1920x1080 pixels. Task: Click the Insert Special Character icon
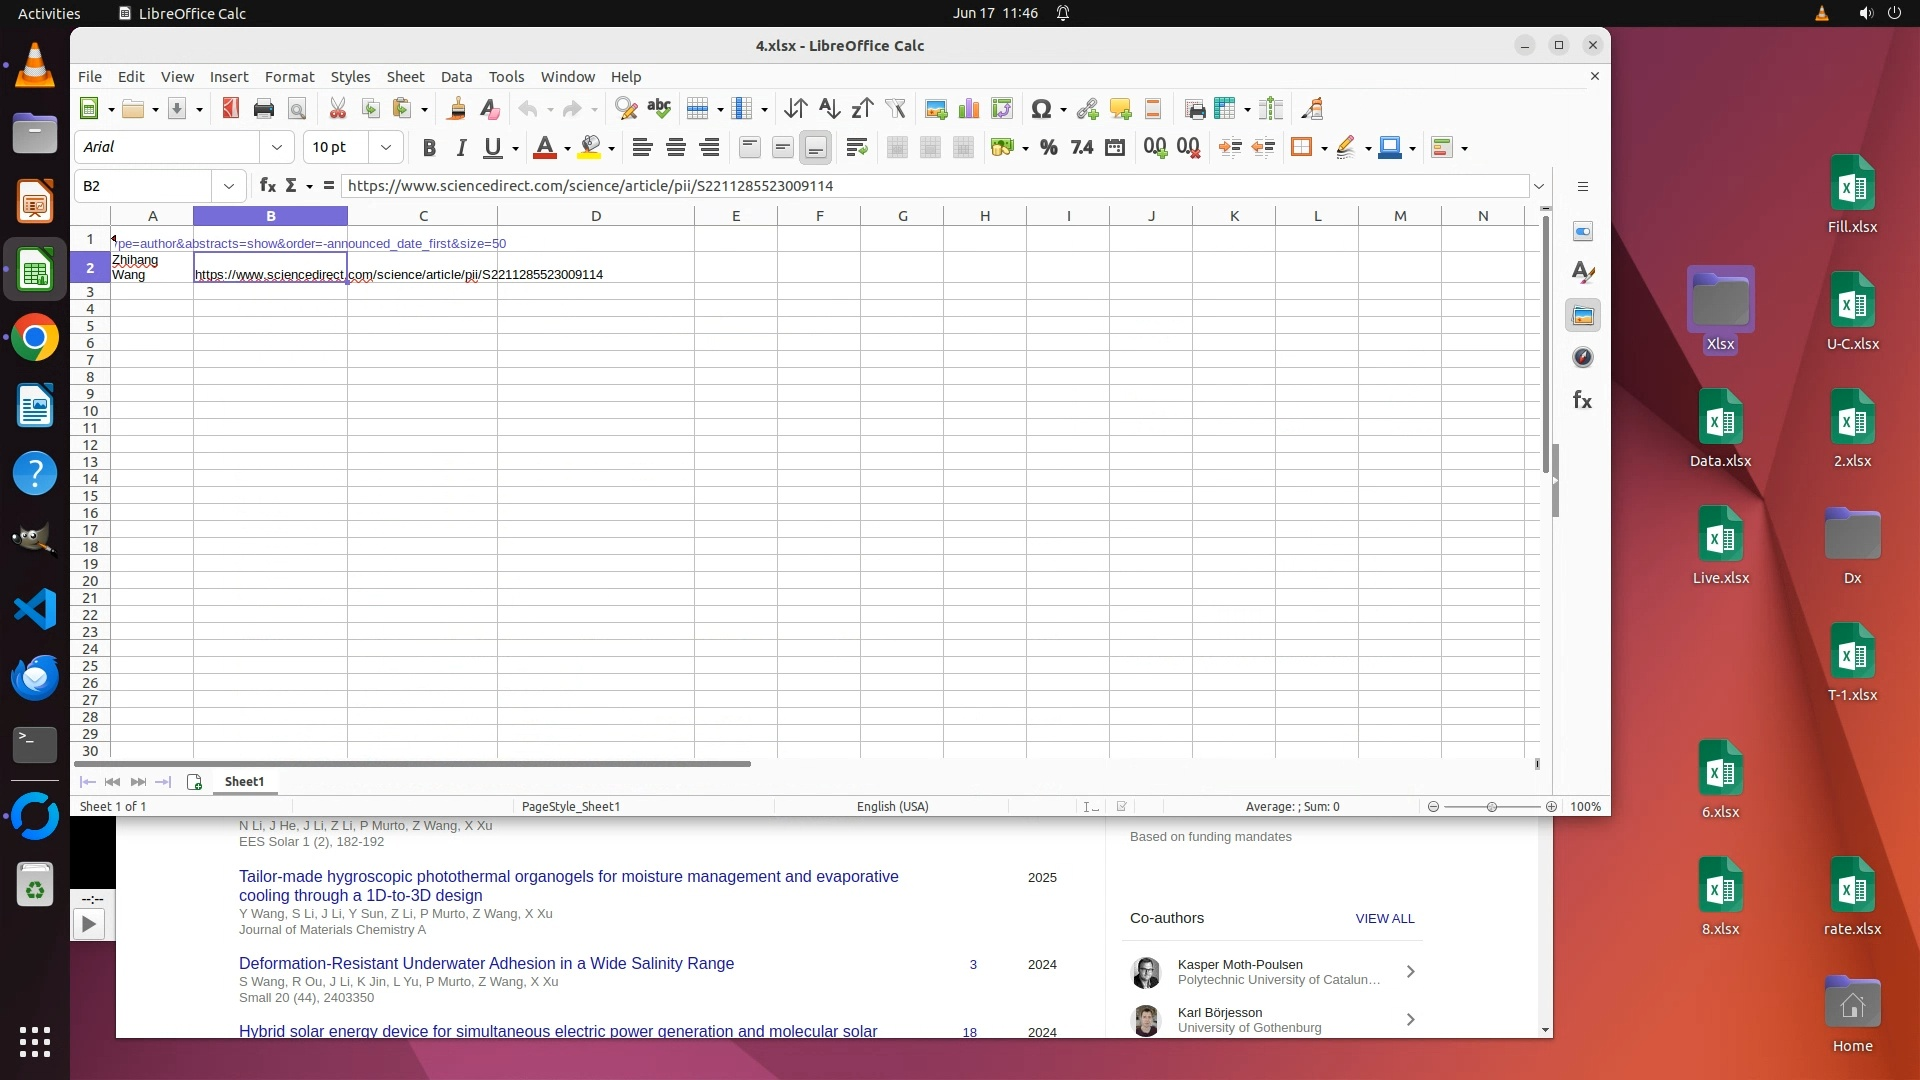(x=1041, y=109)
